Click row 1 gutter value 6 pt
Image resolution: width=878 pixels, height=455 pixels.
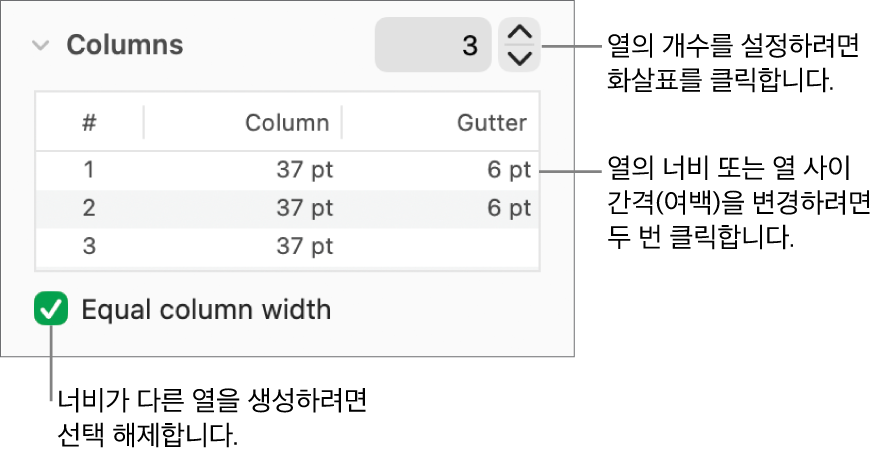point(509,170)
